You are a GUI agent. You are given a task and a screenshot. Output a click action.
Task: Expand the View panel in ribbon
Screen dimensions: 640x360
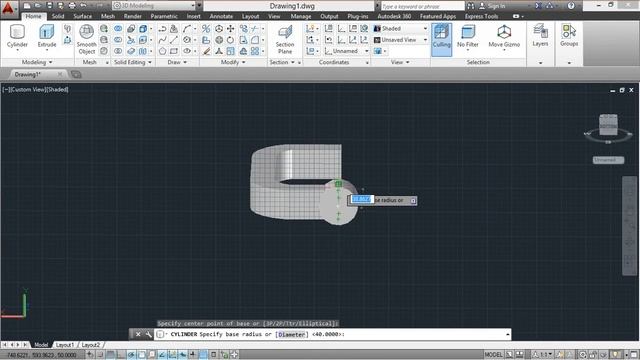[x=400, y=62]
